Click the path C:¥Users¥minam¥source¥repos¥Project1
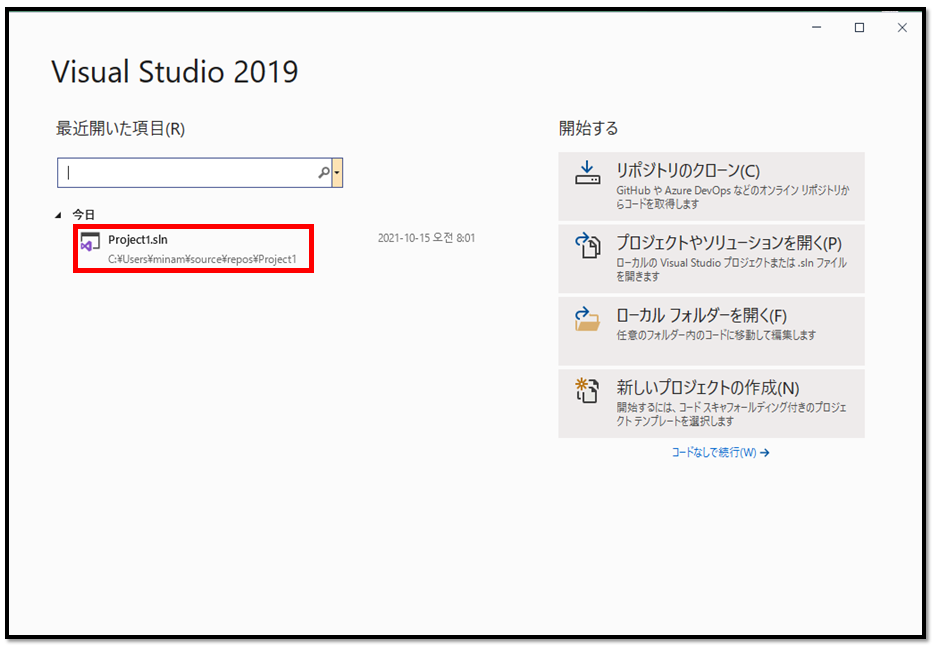This screenshot has height=645, width=932. point(202,259)
